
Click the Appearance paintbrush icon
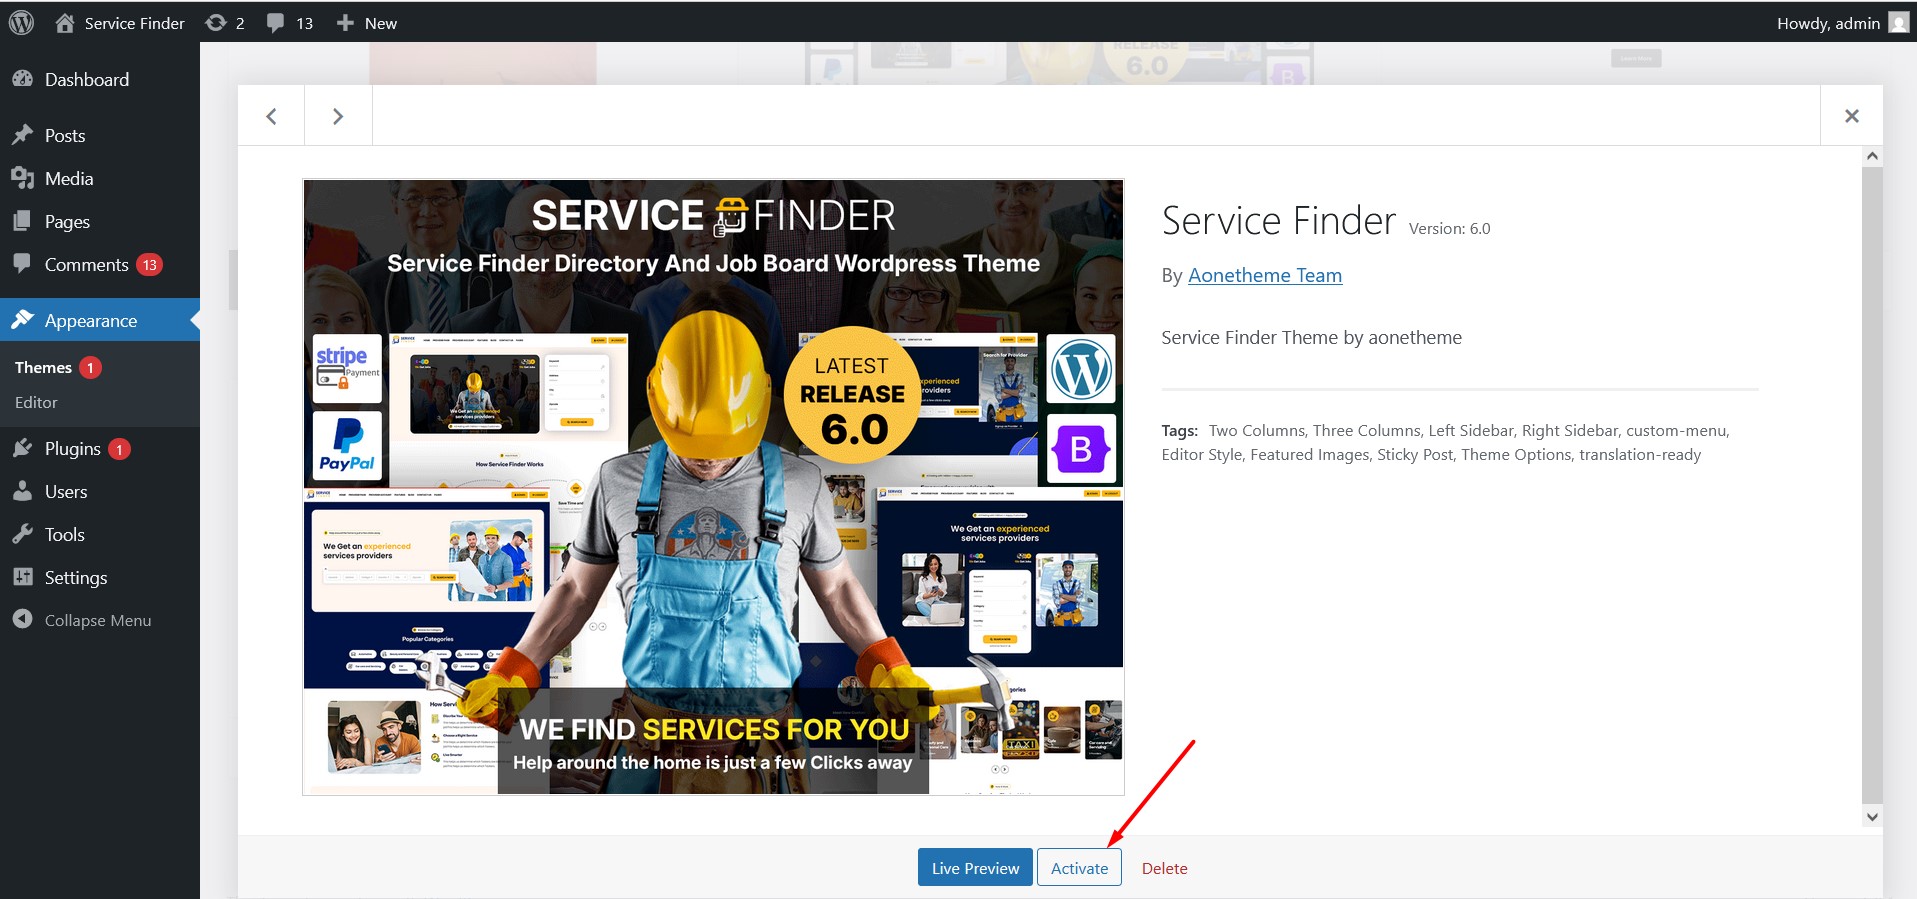click(x=22, y=320)
